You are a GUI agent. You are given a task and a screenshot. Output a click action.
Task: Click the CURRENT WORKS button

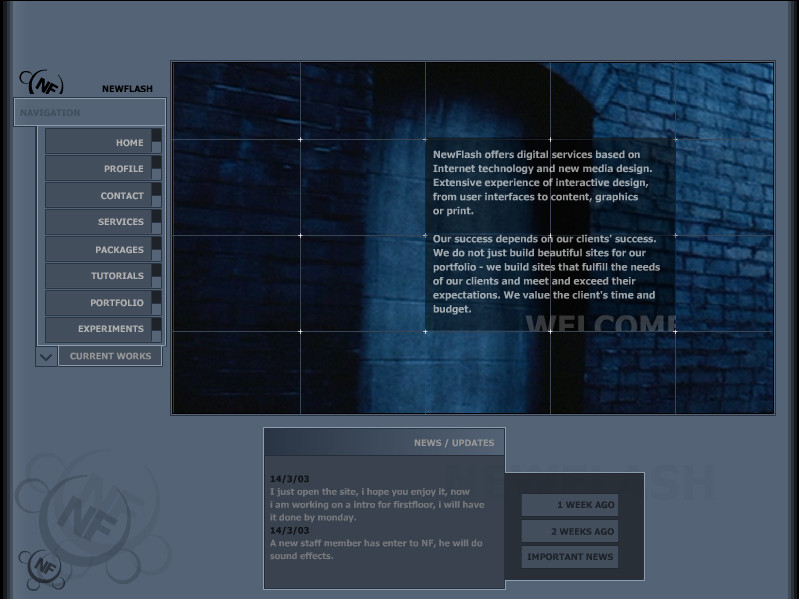[110, 356]
